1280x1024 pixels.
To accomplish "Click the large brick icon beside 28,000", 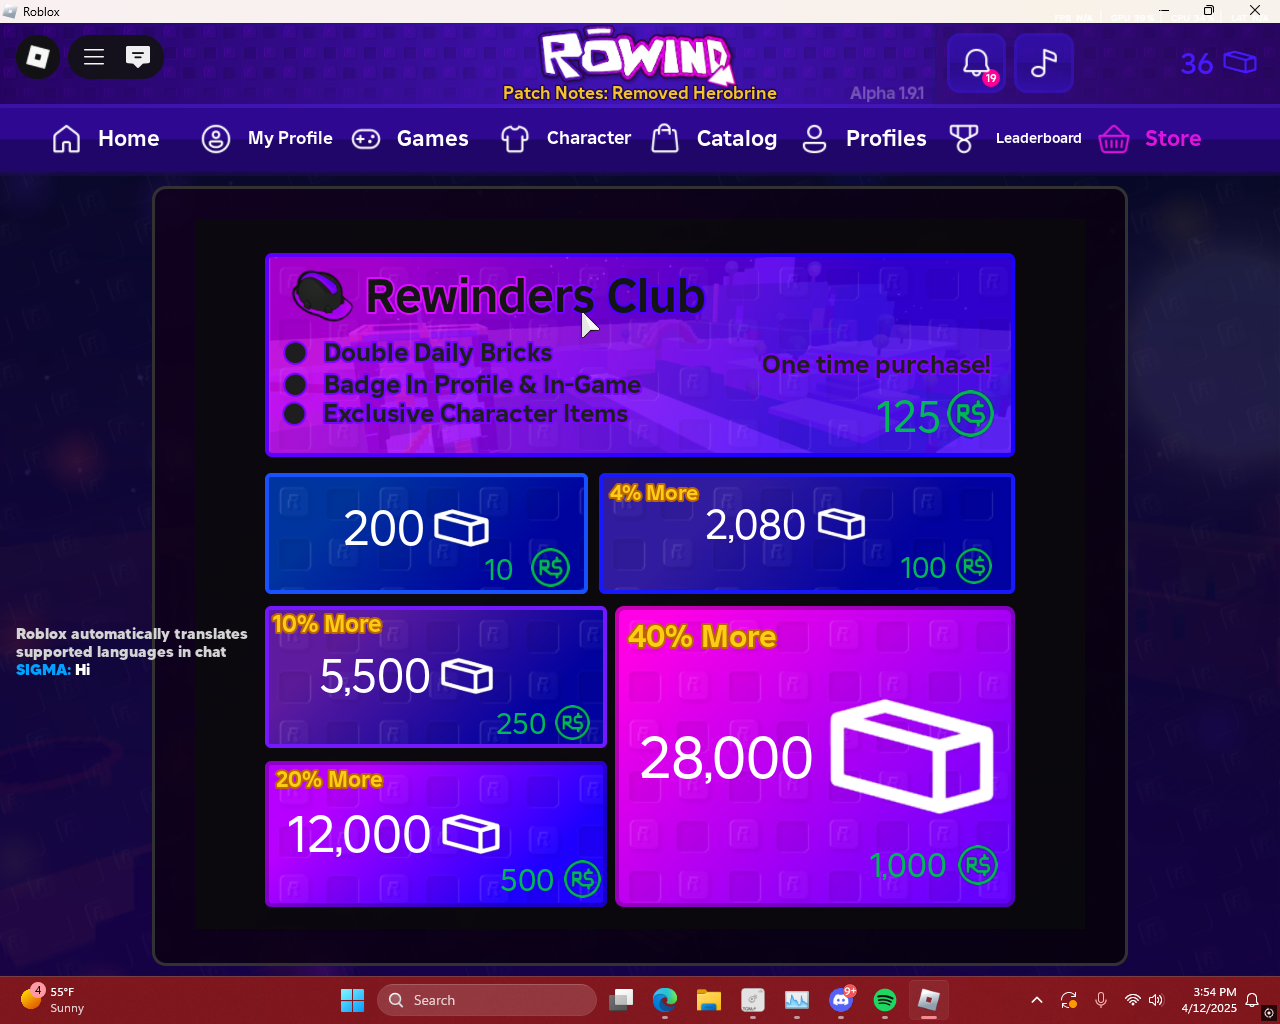I will pyautogui.click(x=912, y=757).
